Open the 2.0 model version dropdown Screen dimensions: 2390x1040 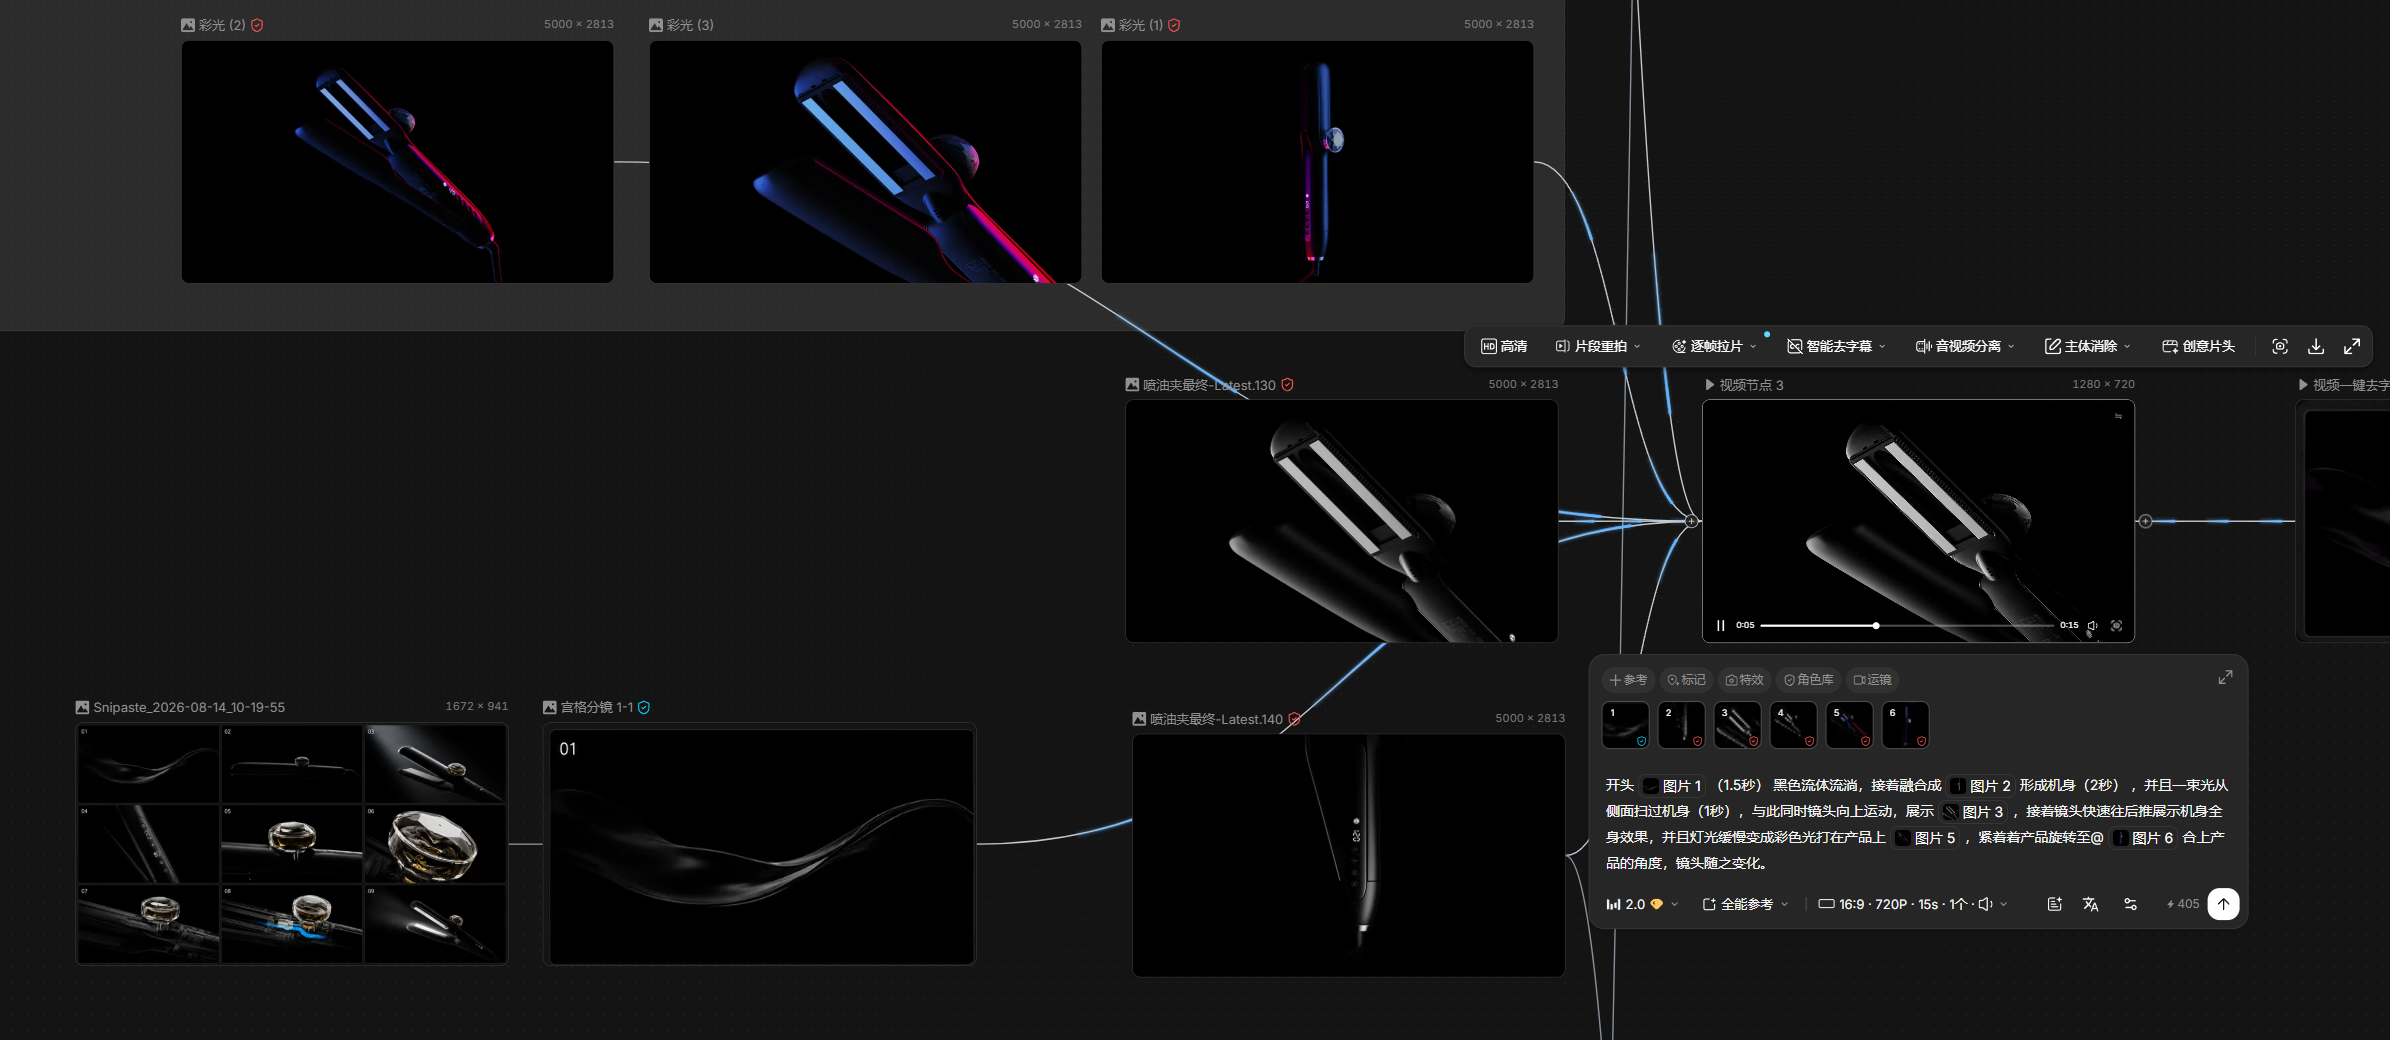(x=1642, y=904)
